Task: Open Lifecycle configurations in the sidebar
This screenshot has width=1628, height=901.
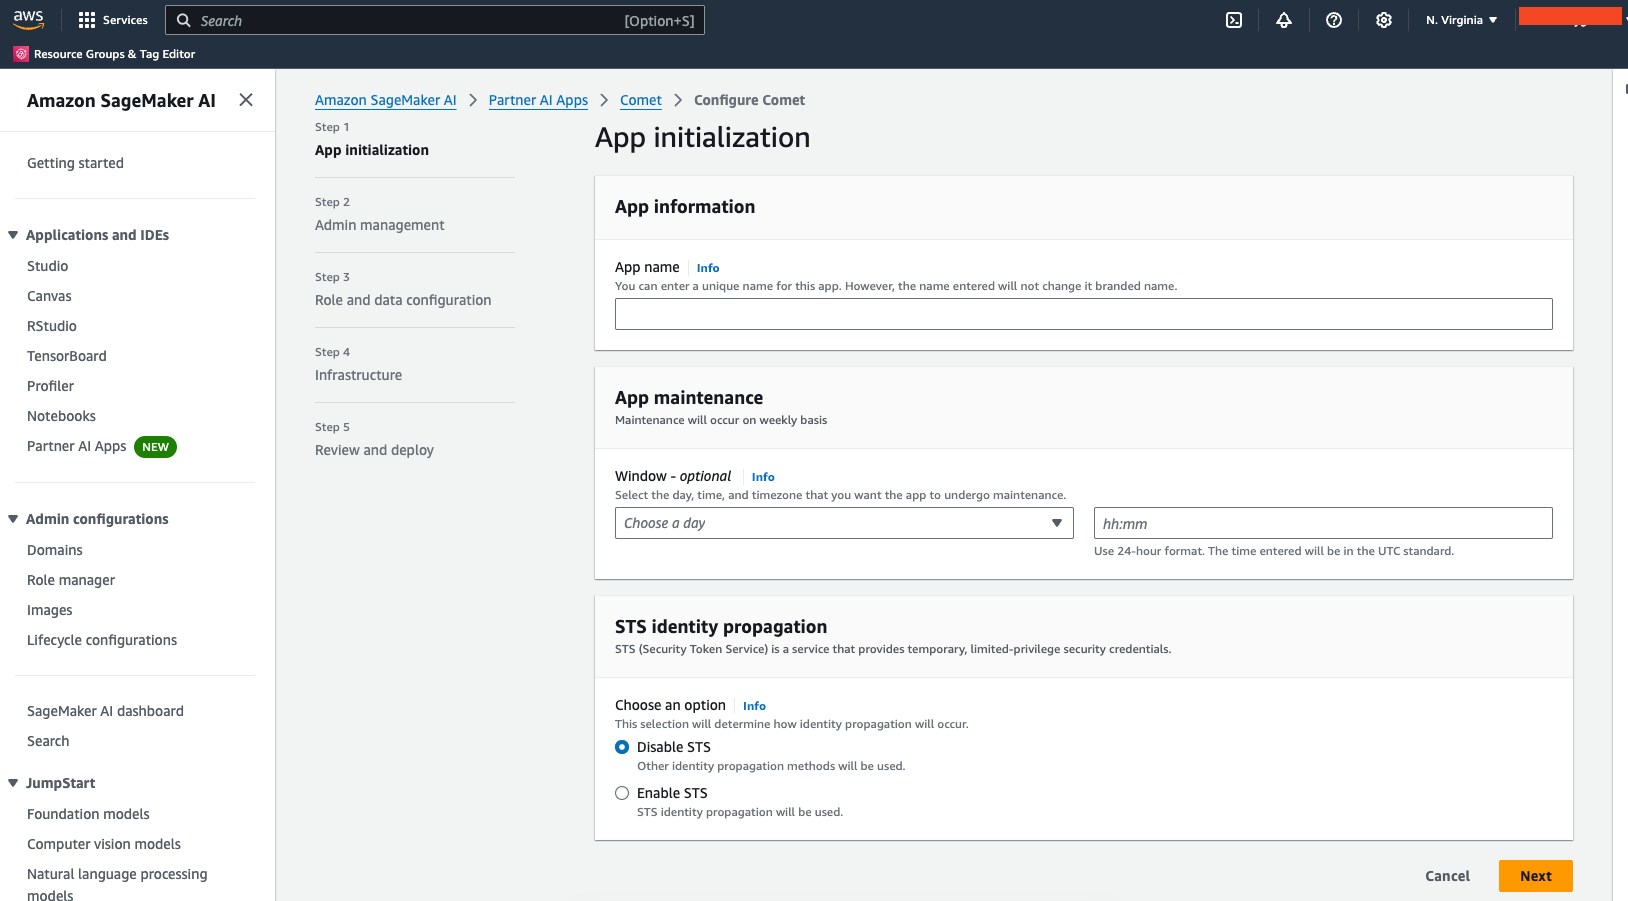Action: 102,640
